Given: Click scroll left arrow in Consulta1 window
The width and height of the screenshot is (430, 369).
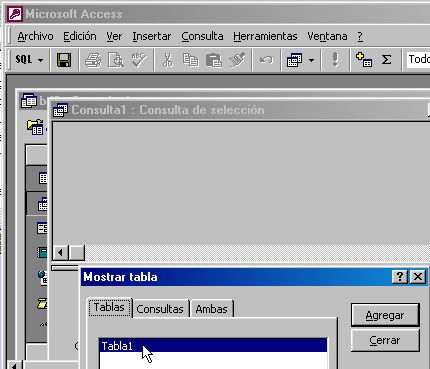Looking at the screenshot, I should tap(60, 253).
